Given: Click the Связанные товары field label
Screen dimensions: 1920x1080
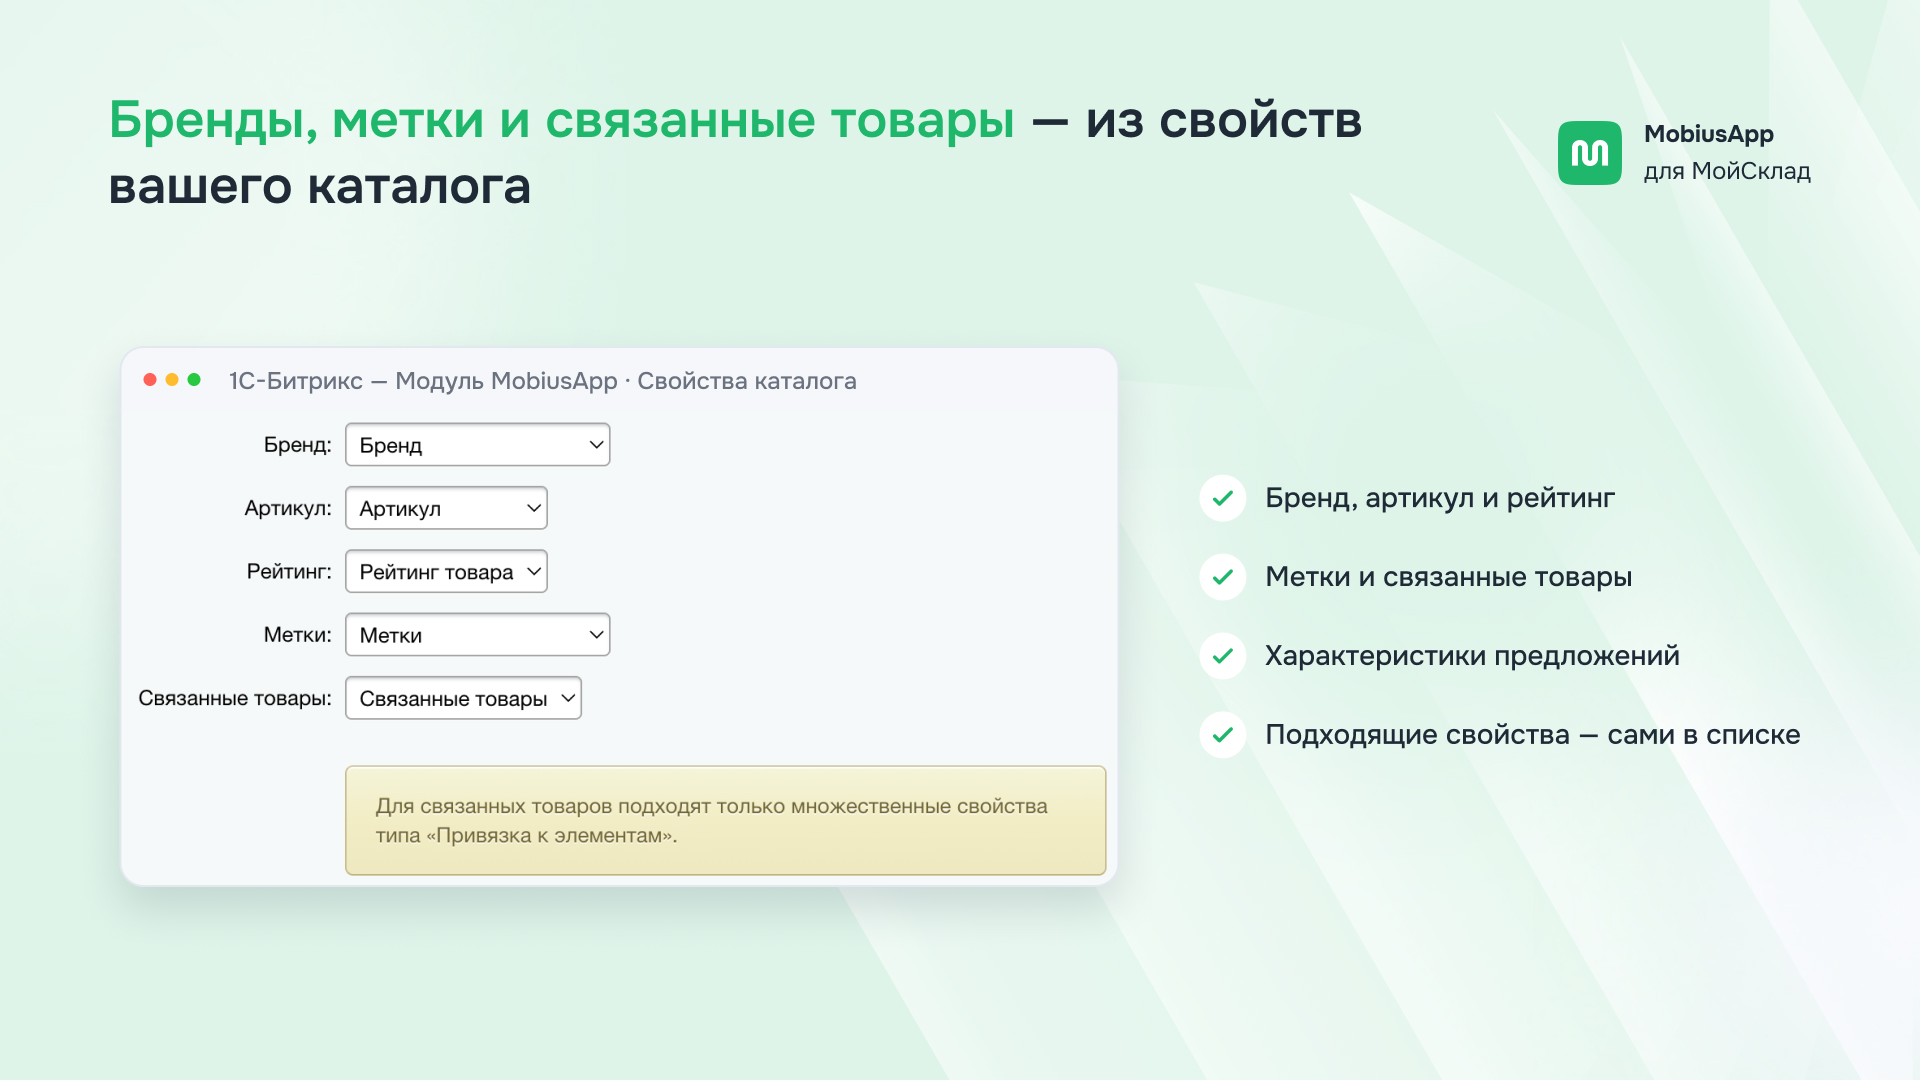Looking at the screenshot, I should click(x=235, y=698).
